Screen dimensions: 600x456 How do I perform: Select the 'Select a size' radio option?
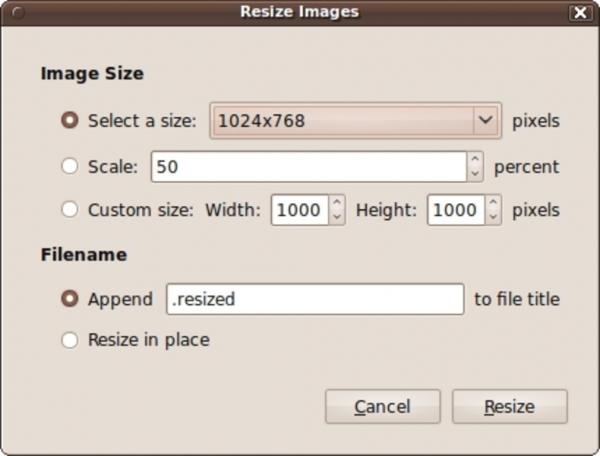70,121
